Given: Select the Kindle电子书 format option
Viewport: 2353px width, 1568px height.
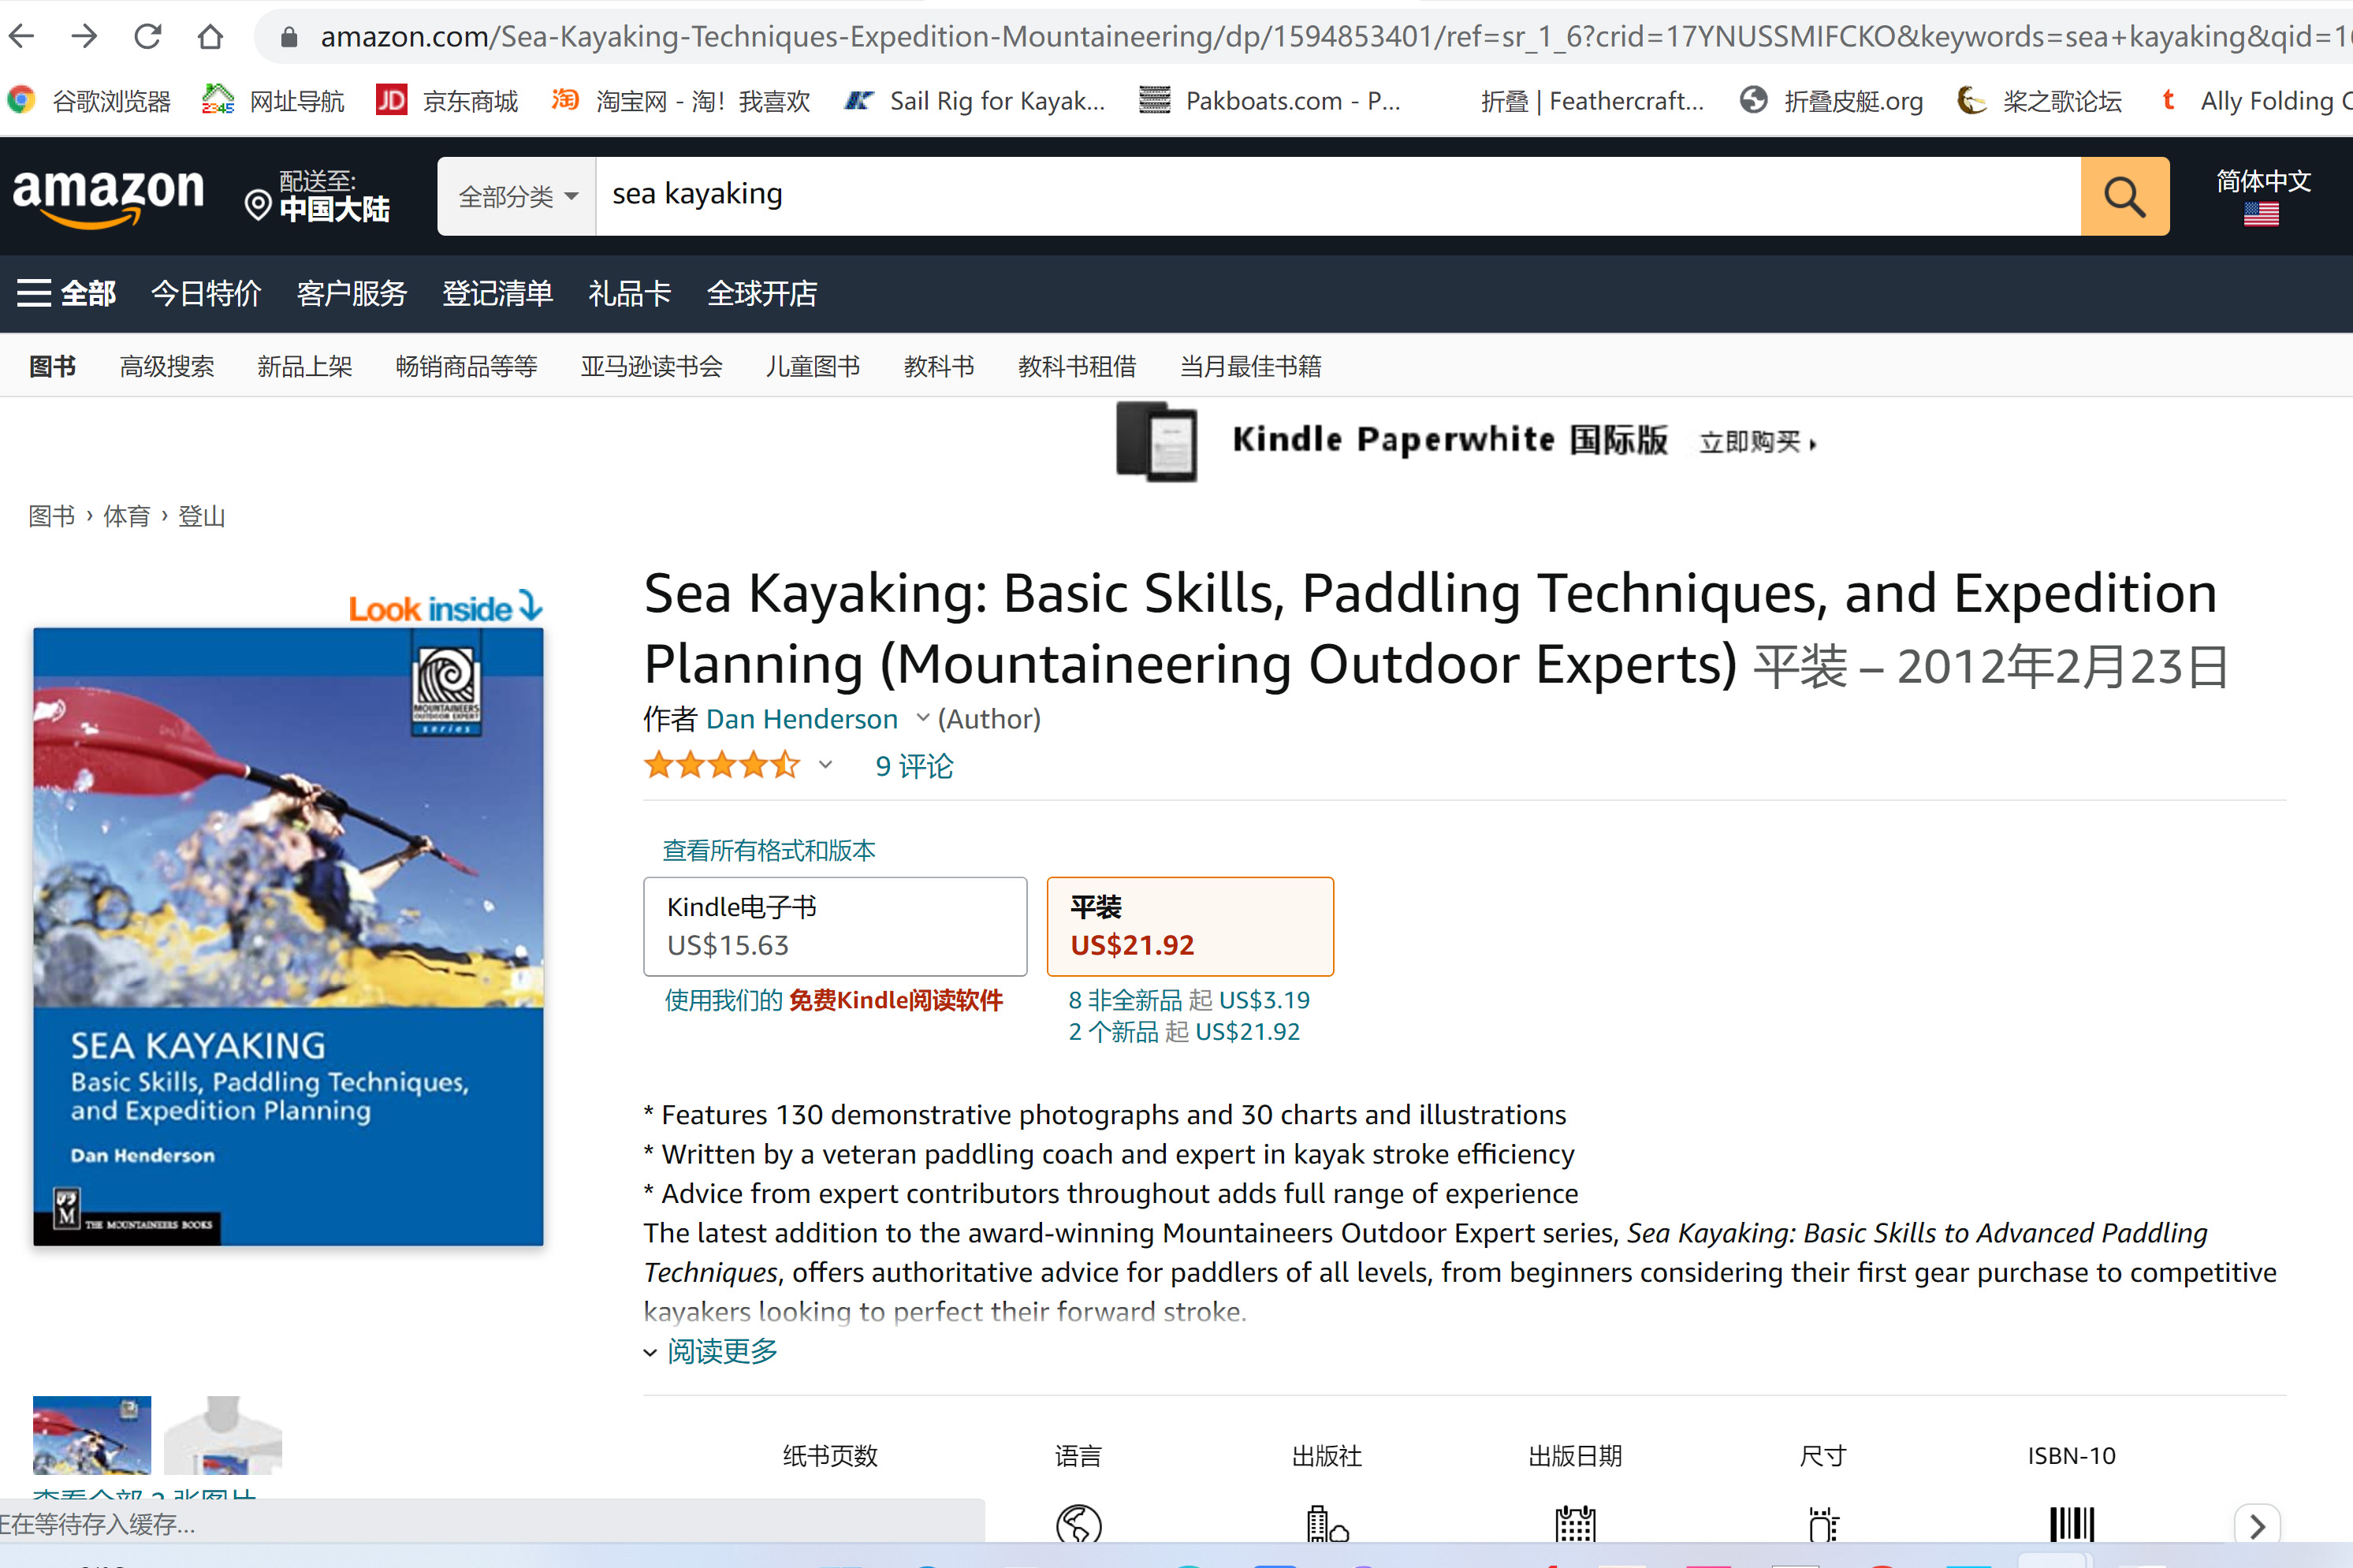Looking at the screenshot, I should pyautogui.click(x=835, y=927).
